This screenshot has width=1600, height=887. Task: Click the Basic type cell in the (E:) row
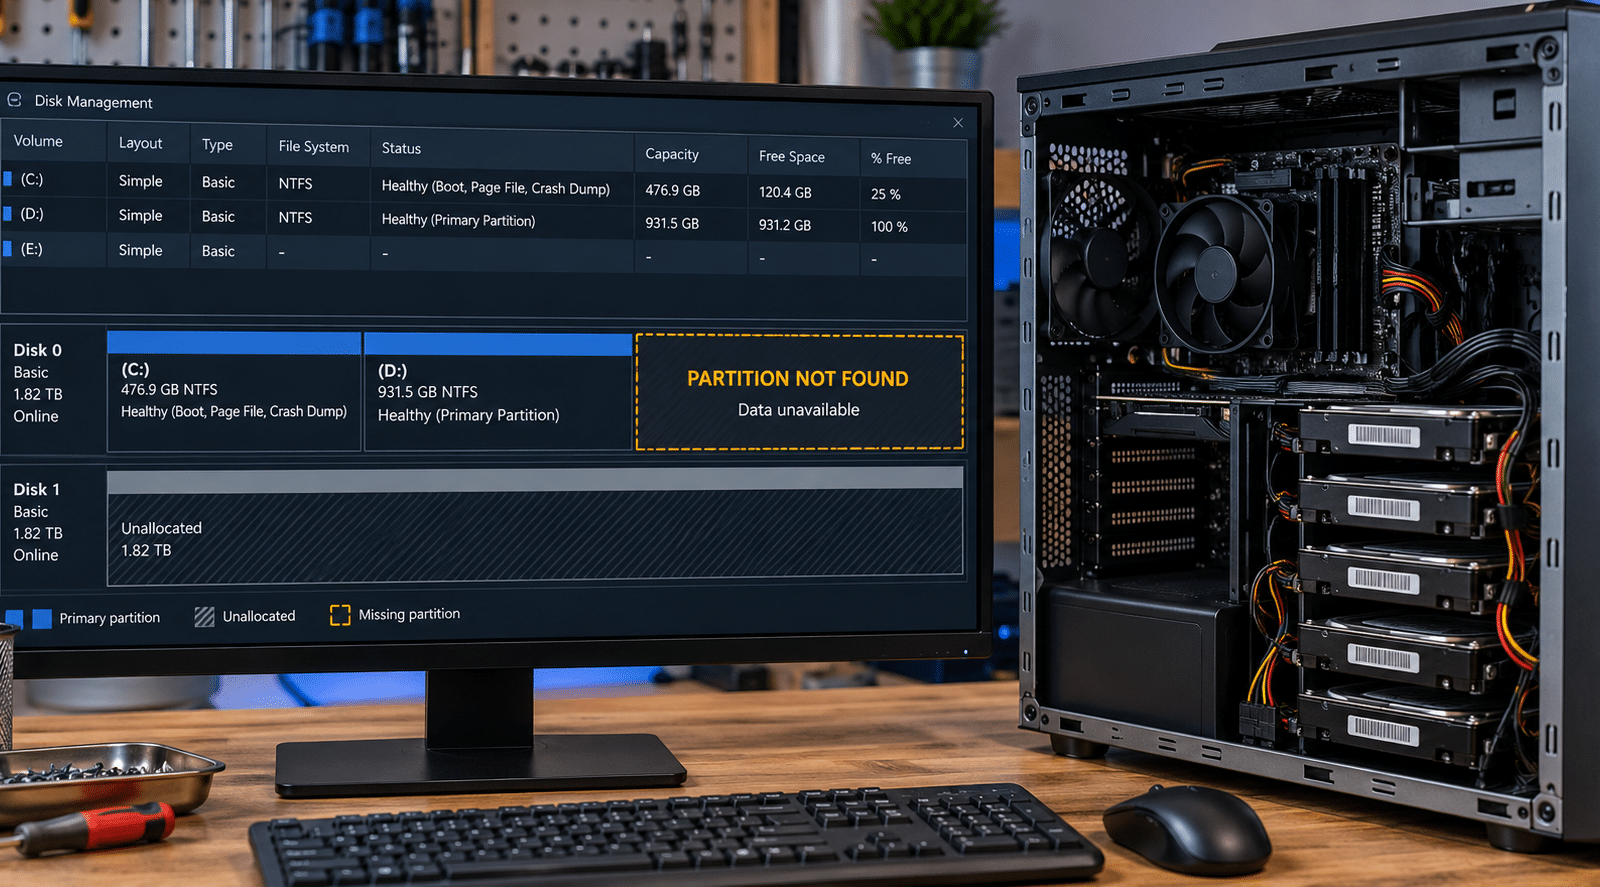click(218, 251)
